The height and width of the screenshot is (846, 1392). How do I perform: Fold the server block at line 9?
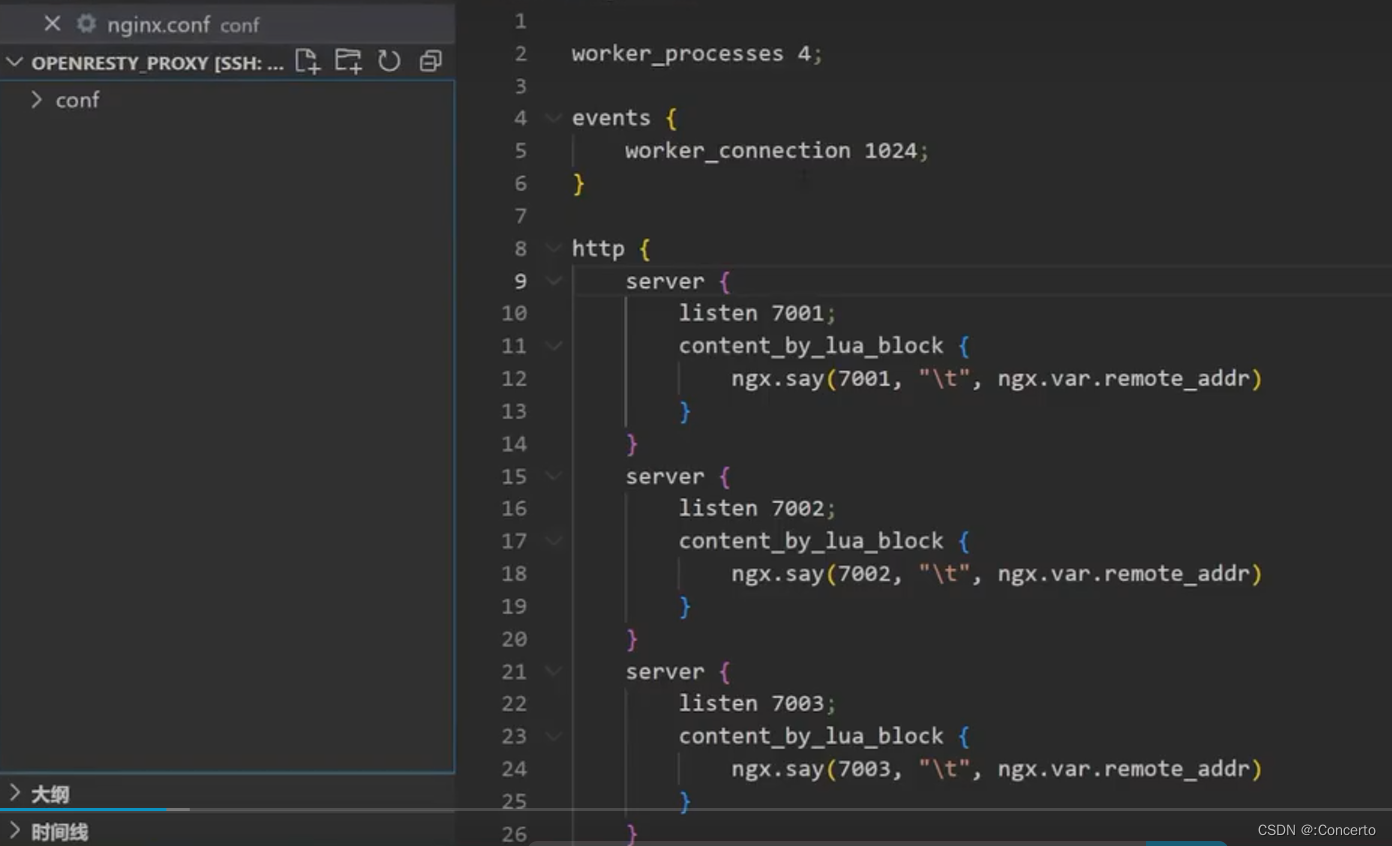click(553, 281)
